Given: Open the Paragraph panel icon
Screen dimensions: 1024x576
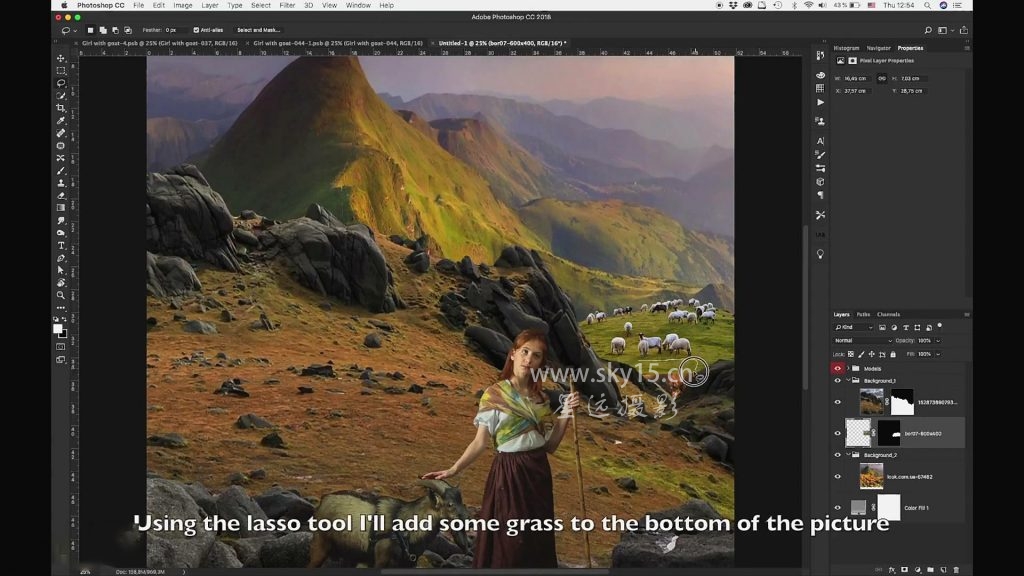Looking at the screenshot, I should [820, 195].
